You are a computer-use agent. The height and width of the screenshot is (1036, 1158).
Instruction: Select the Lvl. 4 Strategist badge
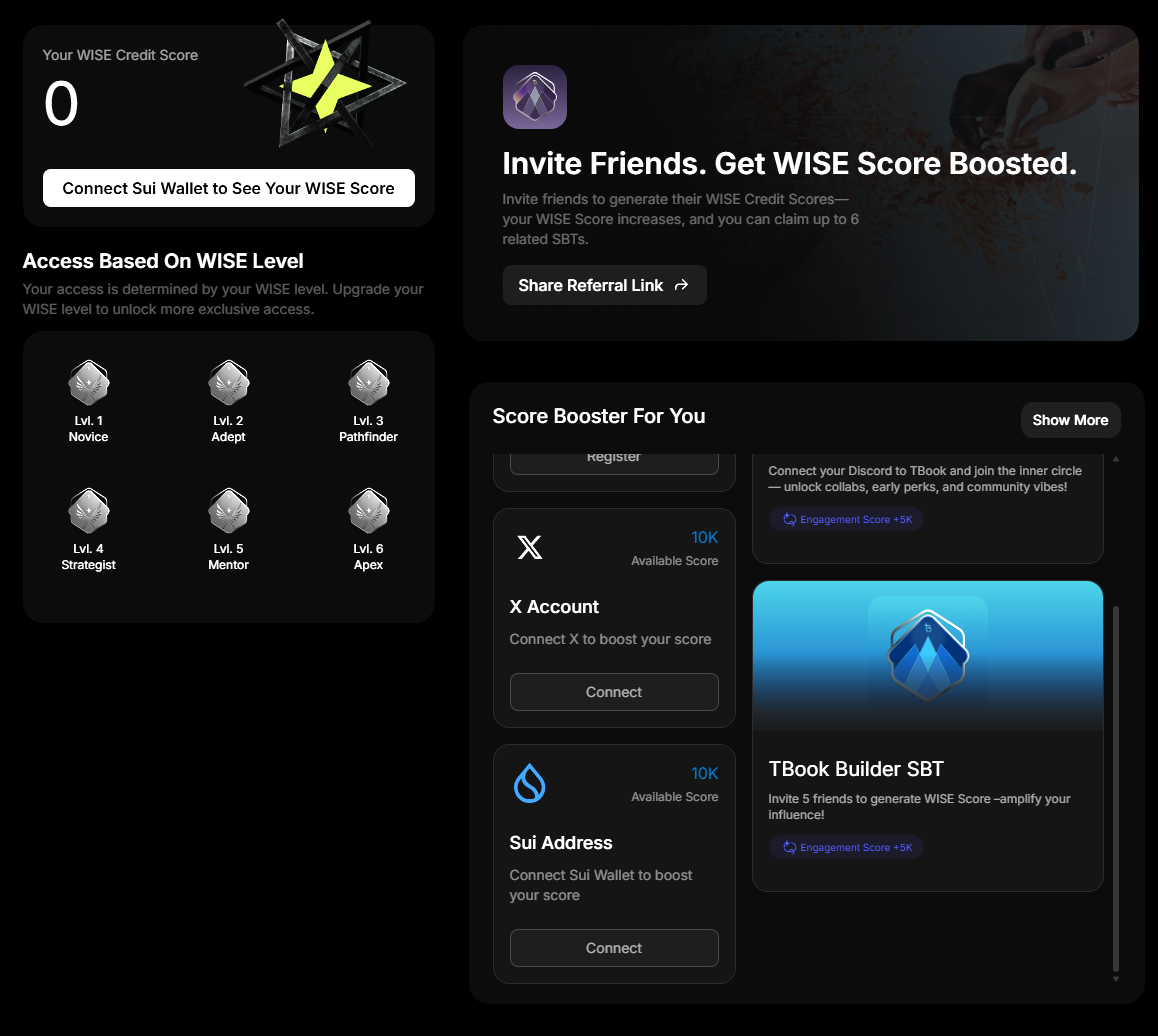(88, 510)
